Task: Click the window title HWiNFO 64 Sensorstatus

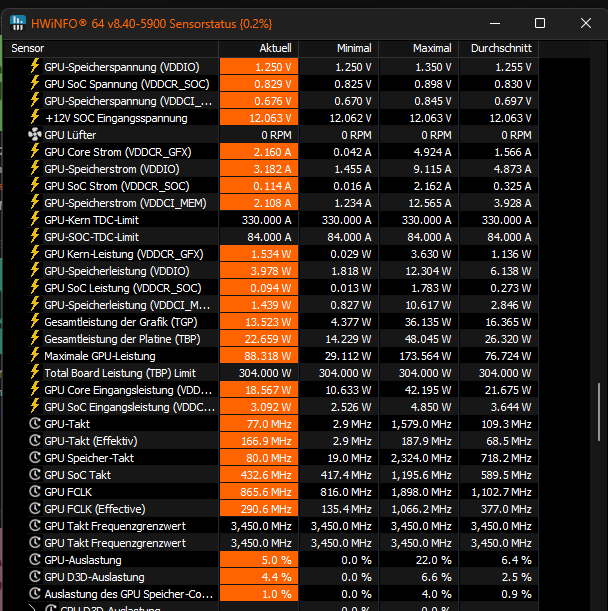Action: (152, 24)
